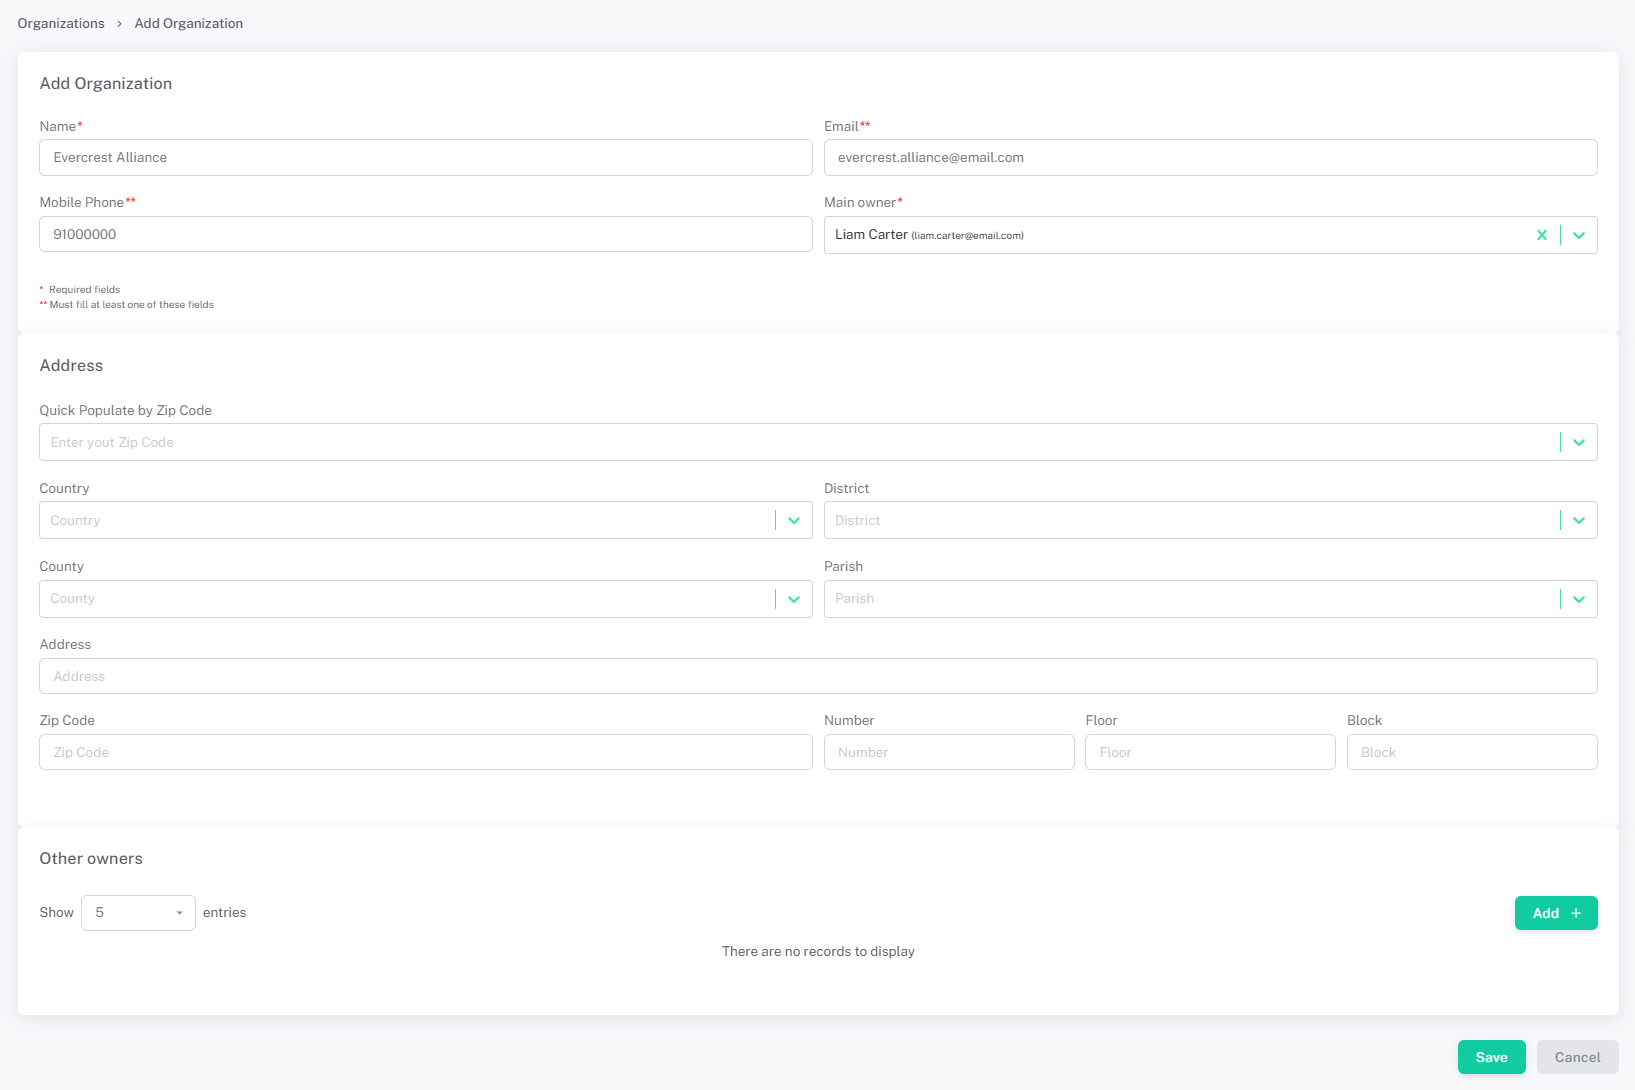This screenshot has width=1635, height=1090.
Task: Clear the Main owner selection with X icon
Action: click(x=1541, y=235)
